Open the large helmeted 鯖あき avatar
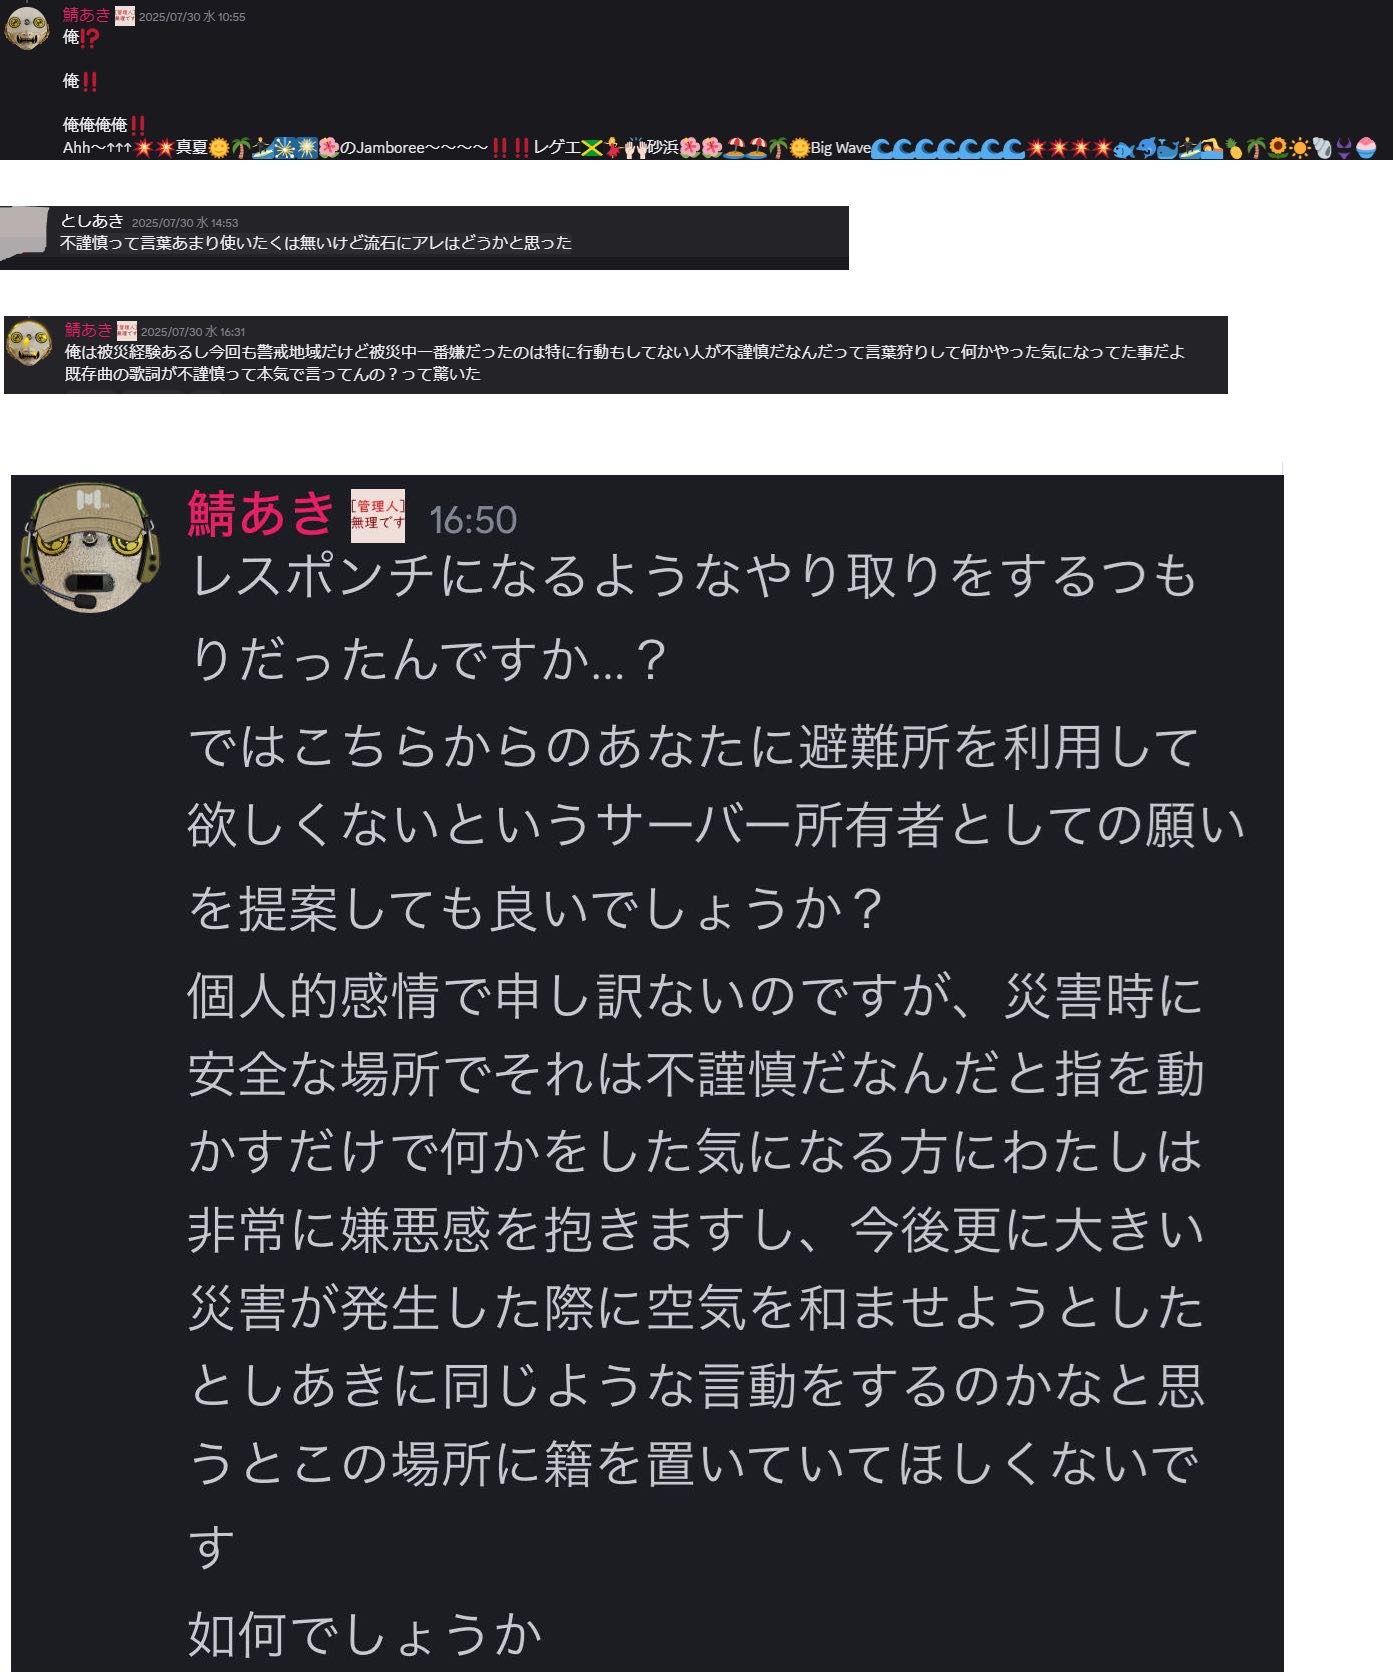This screenshot has height=1676, width=1396. click(x=92, y=548)
